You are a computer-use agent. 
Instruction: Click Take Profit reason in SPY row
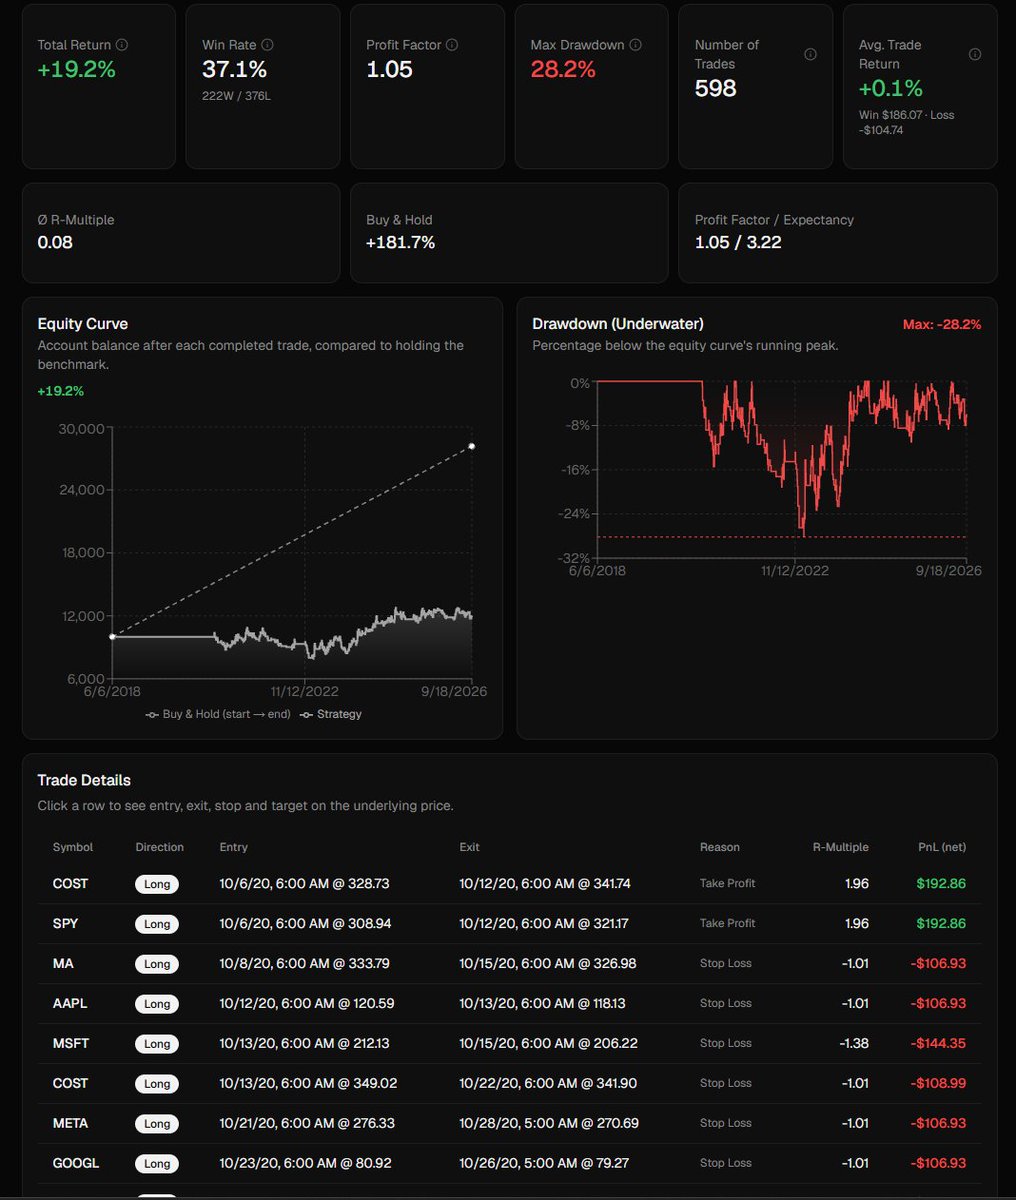(x=728, y=924)
